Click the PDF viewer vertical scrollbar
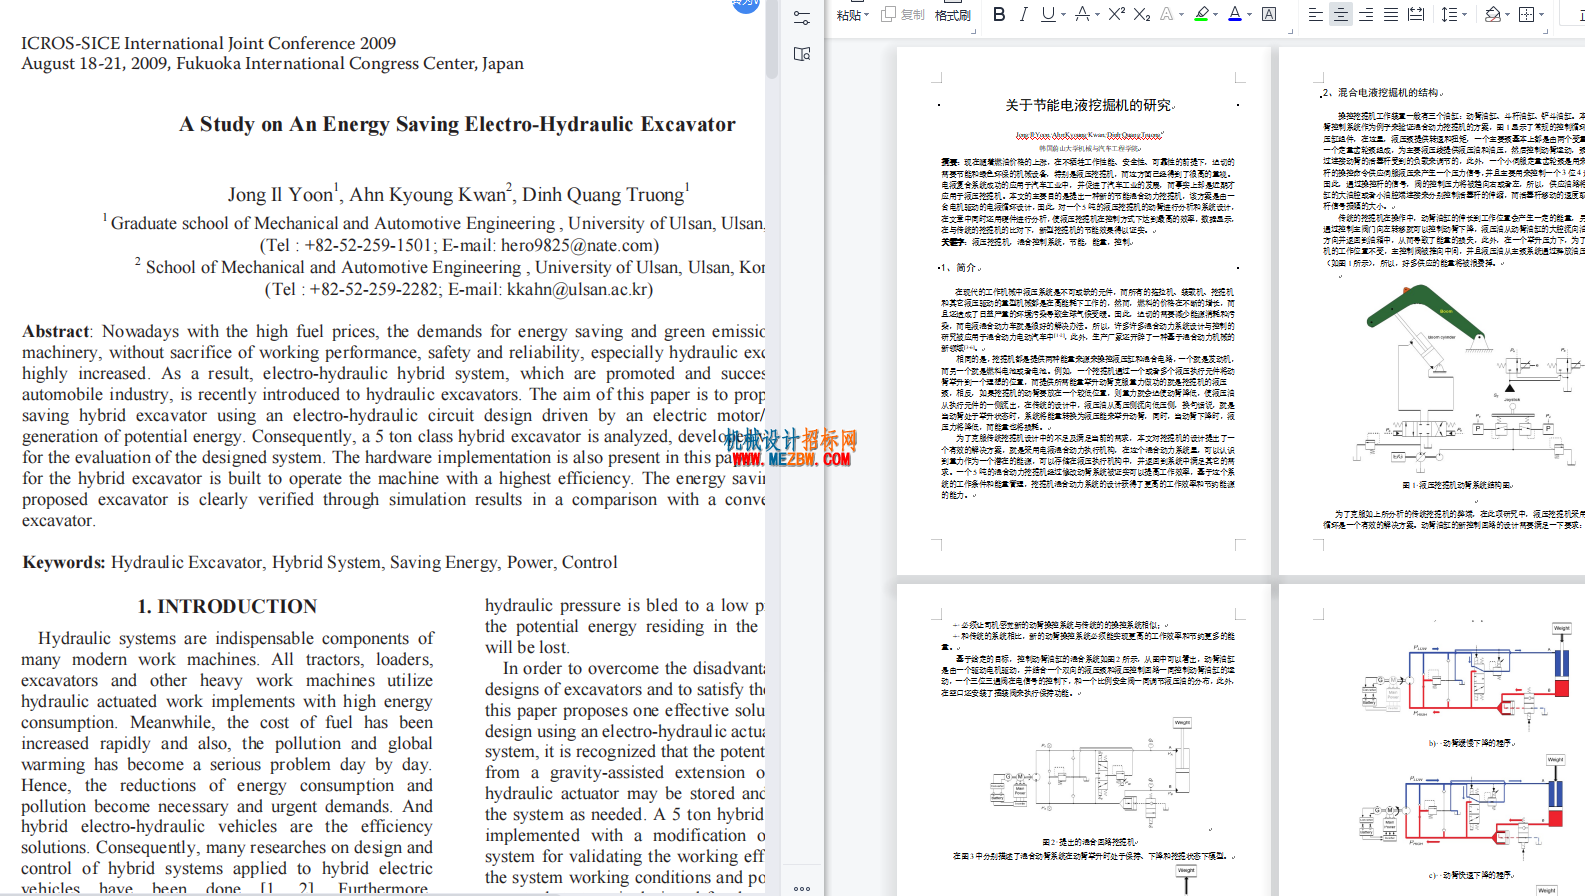Screen dimensions: 1585x896 pyautogui.click(x=772, y=40)
